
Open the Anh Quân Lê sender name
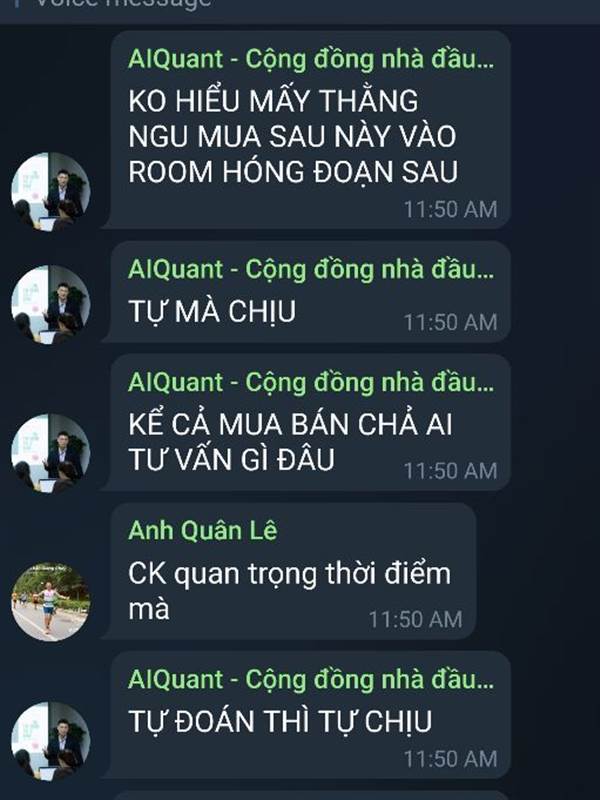tap(203, 531)
